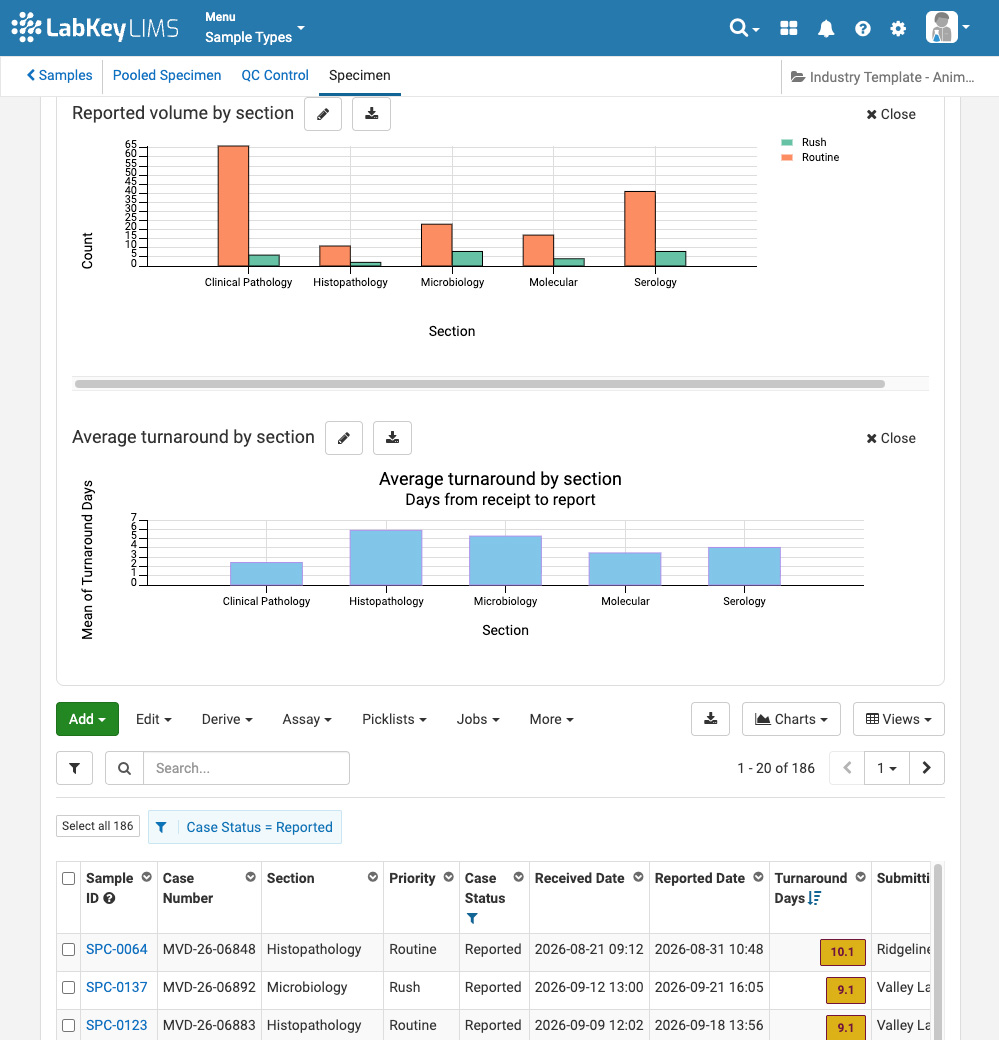
Task: Click the LabKey LIMS logo
Action: pos(95,28)
